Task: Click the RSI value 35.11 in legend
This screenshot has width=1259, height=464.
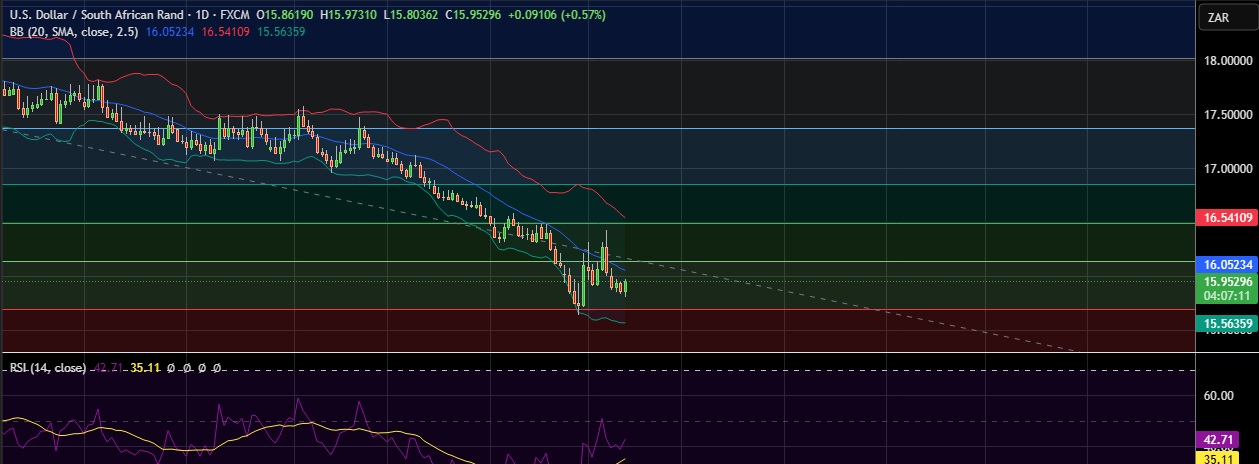Action: [x=146, y=368]
